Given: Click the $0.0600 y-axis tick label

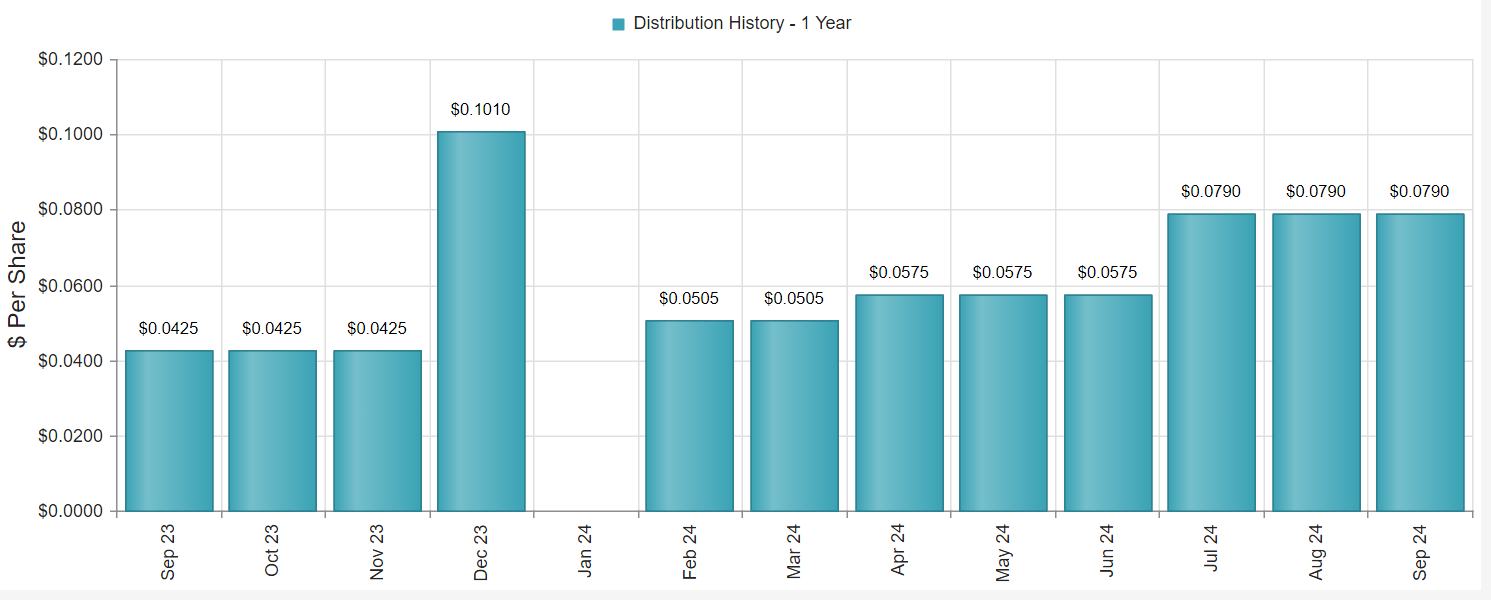Looking at the screenshot, I should coord(71,286).
